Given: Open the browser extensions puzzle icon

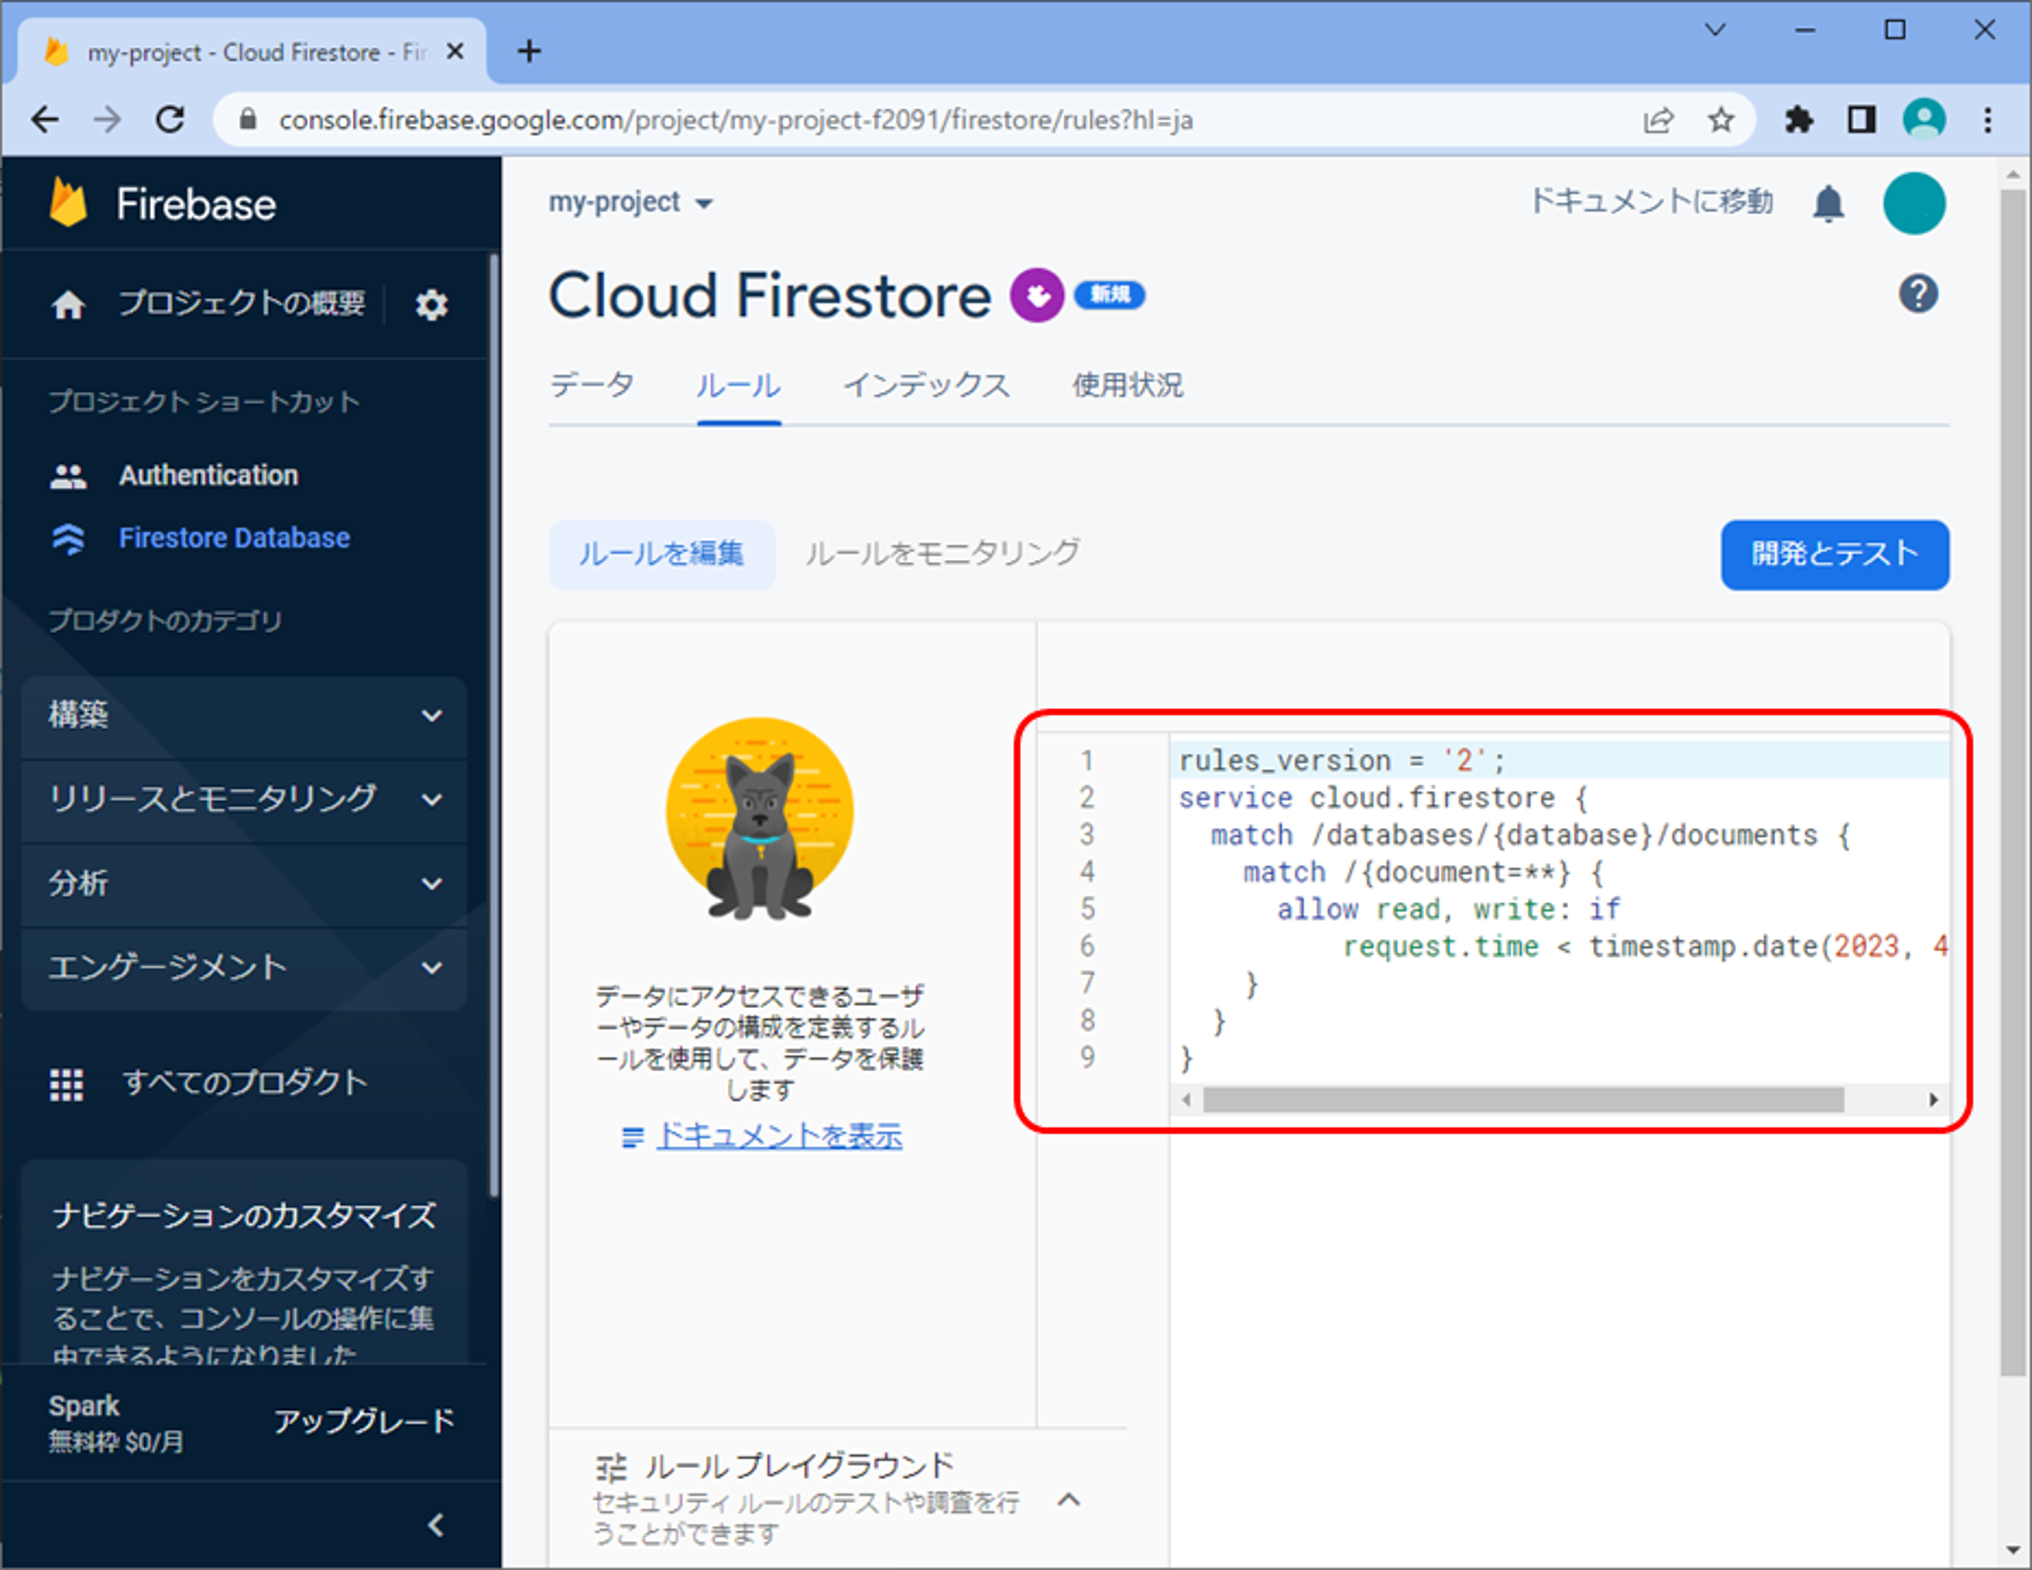Looking at the screenshot, I should [1798, 120].
